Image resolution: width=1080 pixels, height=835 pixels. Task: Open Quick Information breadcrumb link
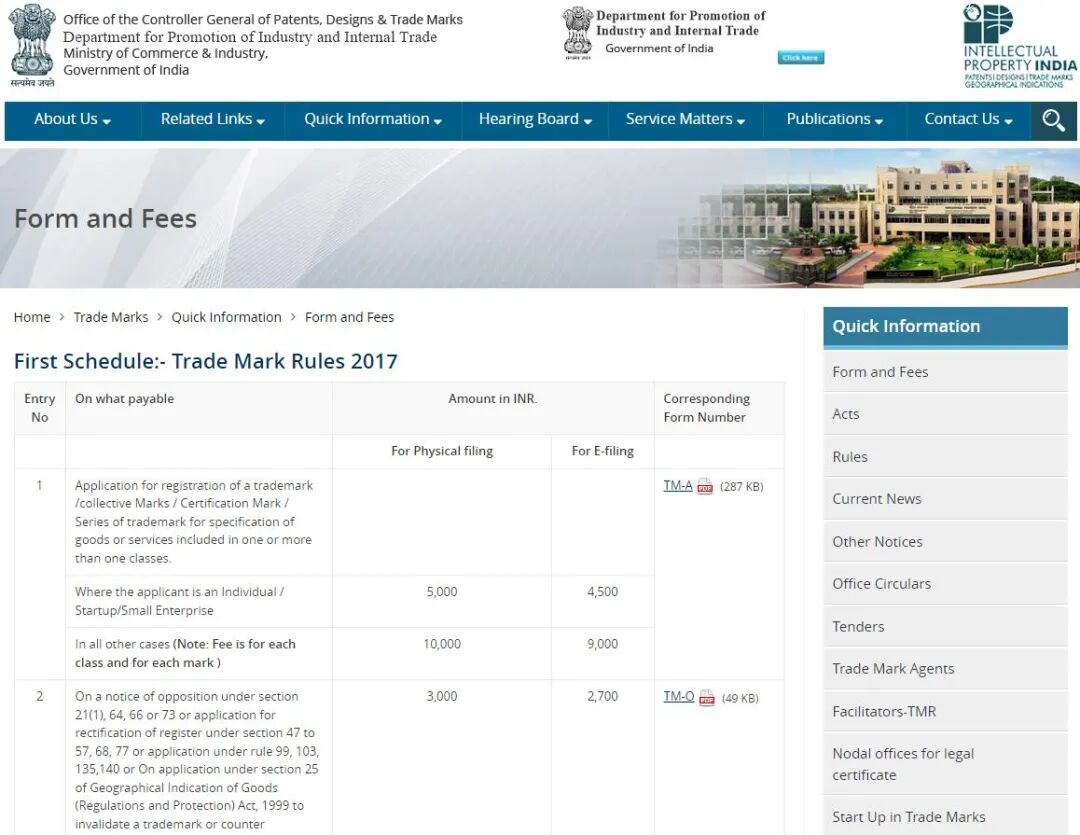pos(227,317)
